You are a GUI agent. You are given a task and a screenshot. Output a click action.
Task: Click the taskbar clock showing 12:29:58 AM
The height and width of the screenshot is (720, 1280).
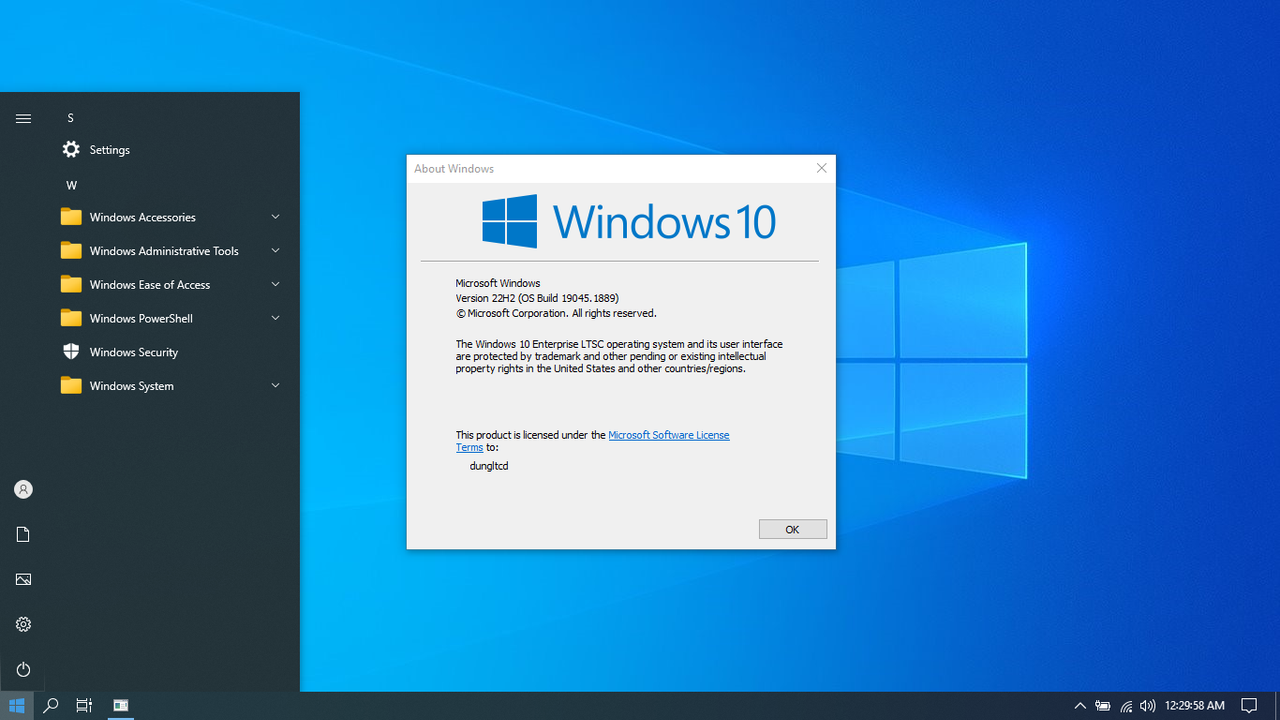(x=1194, y=706)
